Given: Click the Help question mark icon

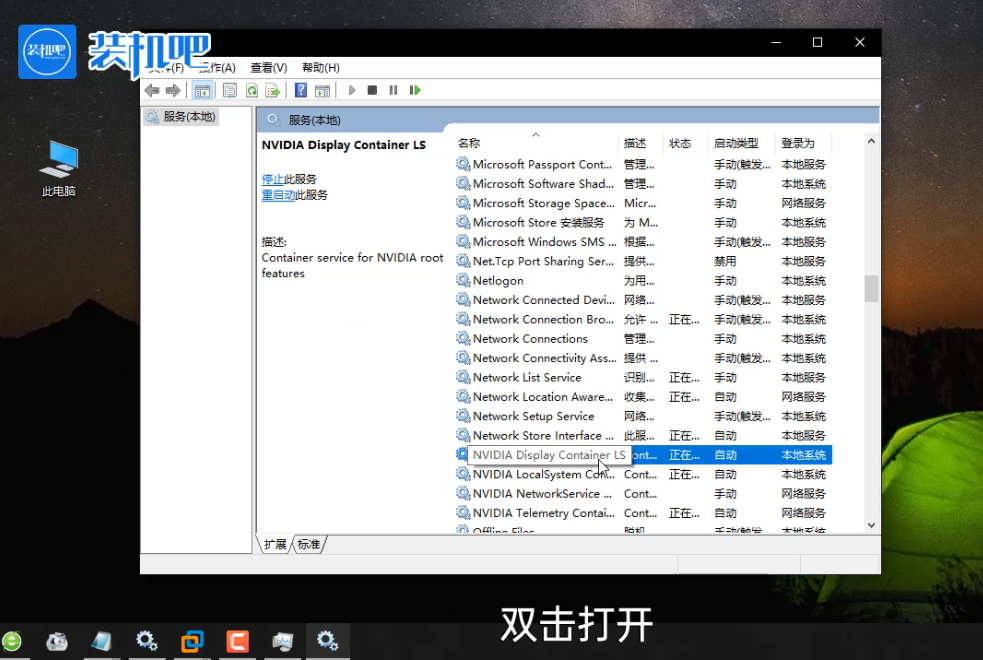Looking at the screenshot, I should pyautogui.click(x=300, y=90).
